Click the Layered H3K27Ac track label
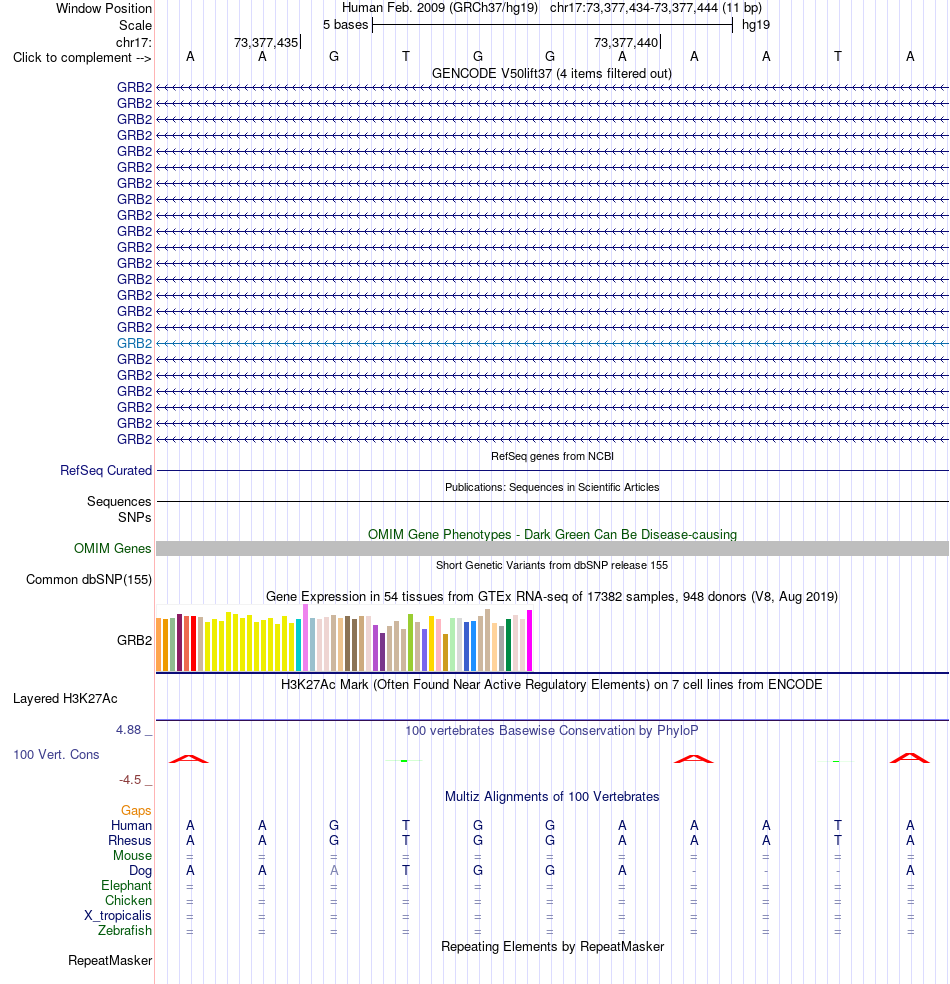Viewport: 950px width, 984px height. click(x=65, y=698)
